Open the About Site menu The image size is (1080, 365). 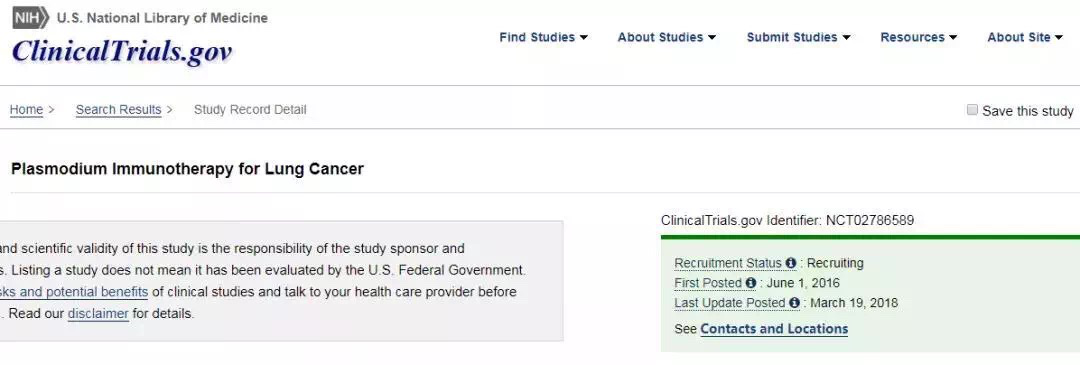[1025, 37]
